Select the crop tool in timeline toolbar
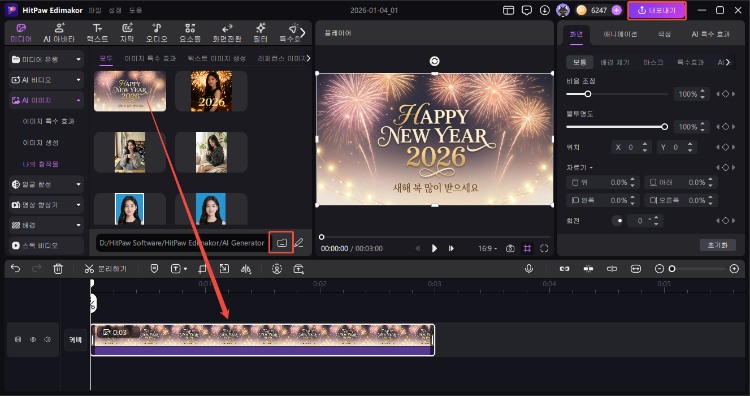The width and height of the screenshot is (750, 396). 202,269
